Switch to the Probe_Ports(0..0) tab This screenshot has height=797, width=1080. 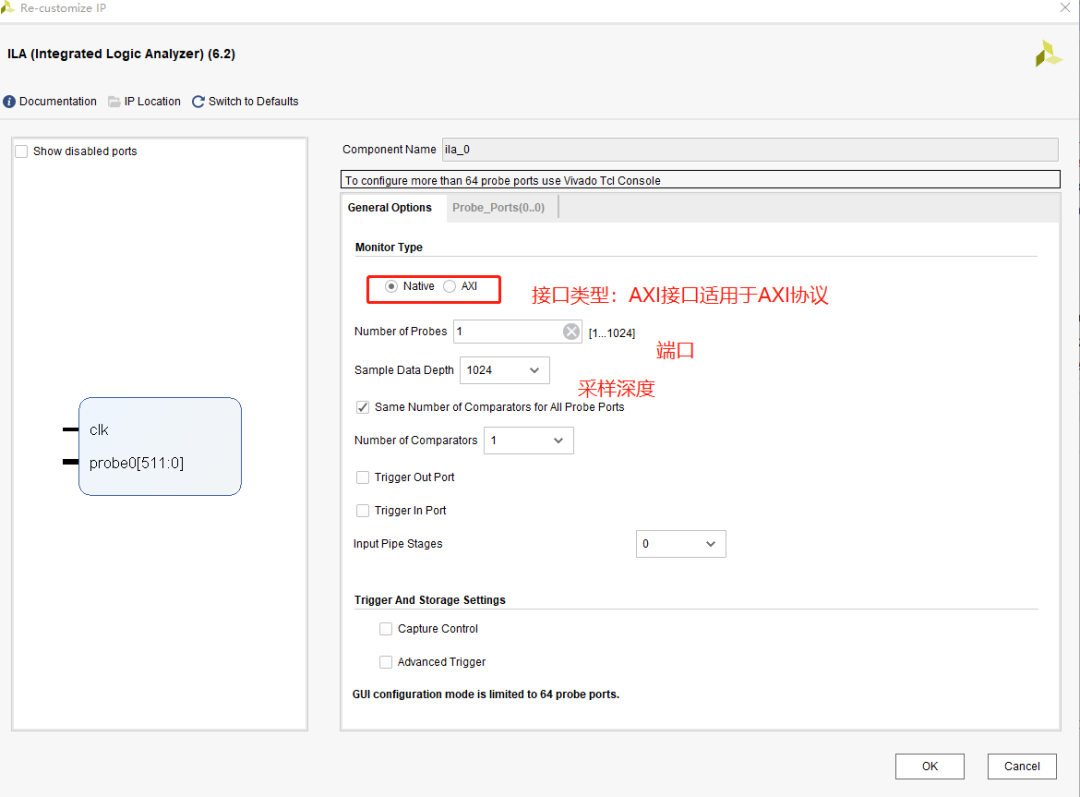pos(498,208)
